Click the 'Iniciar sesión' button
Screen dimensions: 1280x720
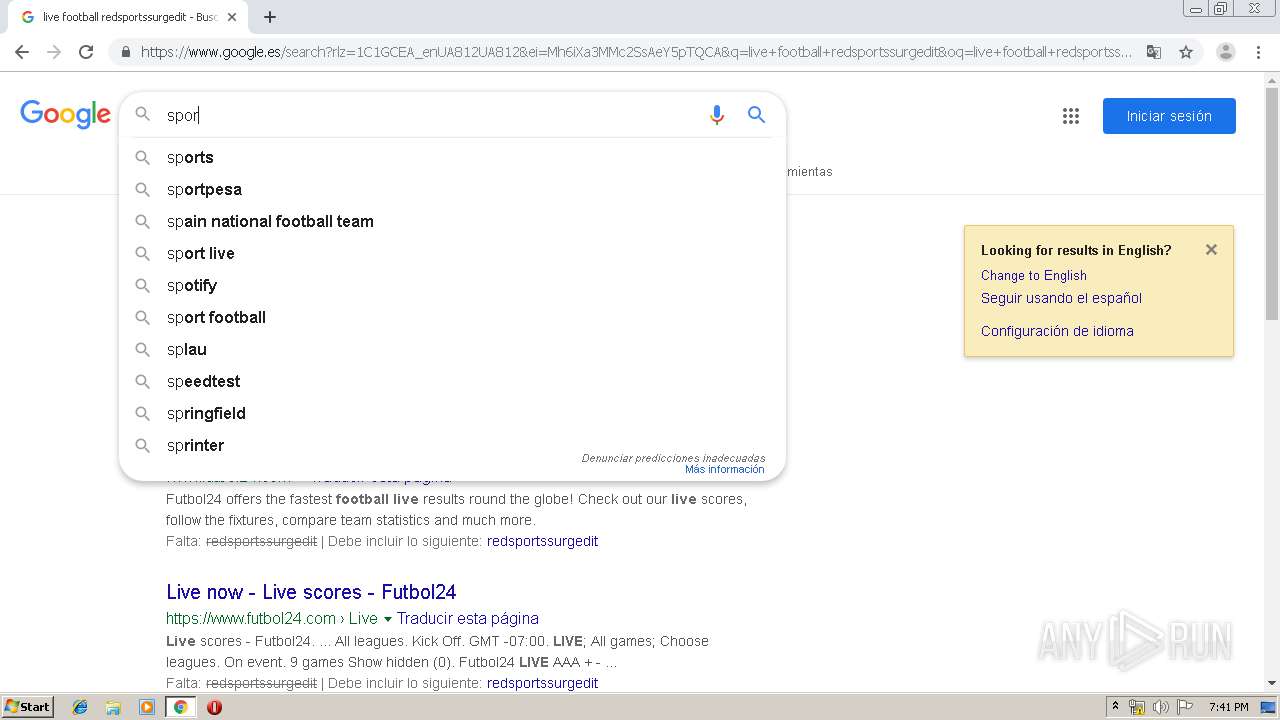1169,116
